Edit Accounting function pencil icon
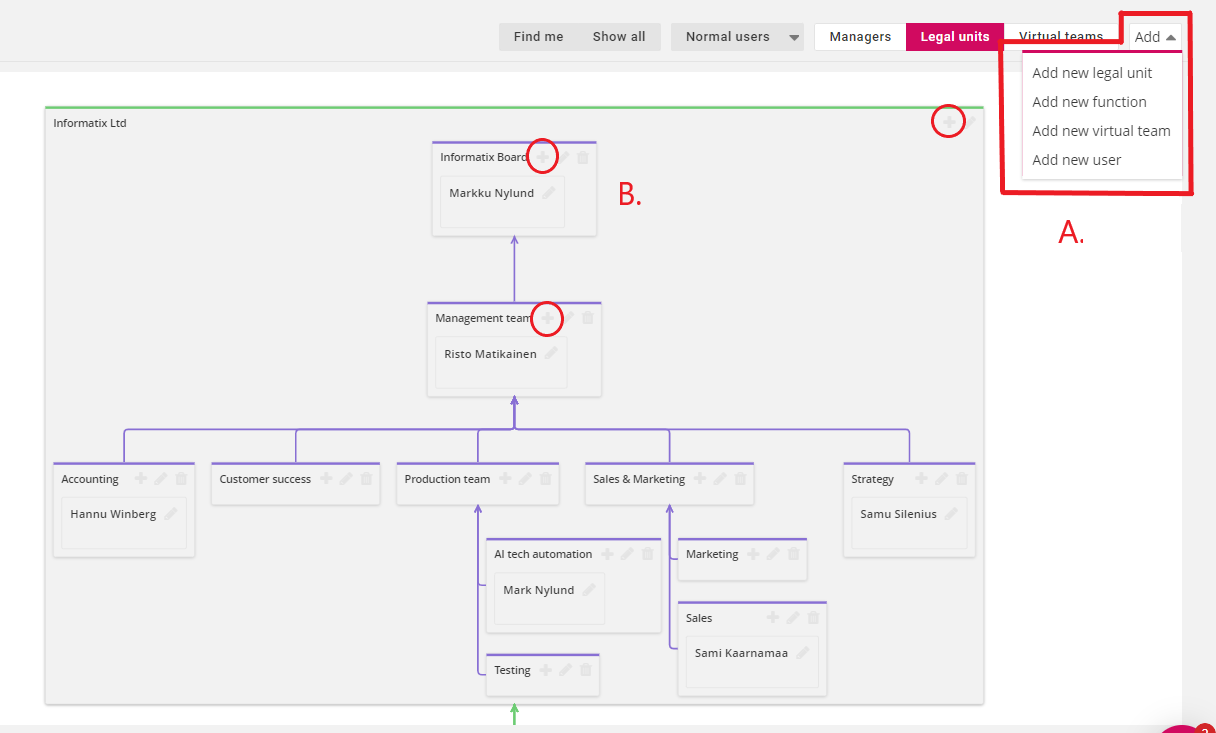 160,479
